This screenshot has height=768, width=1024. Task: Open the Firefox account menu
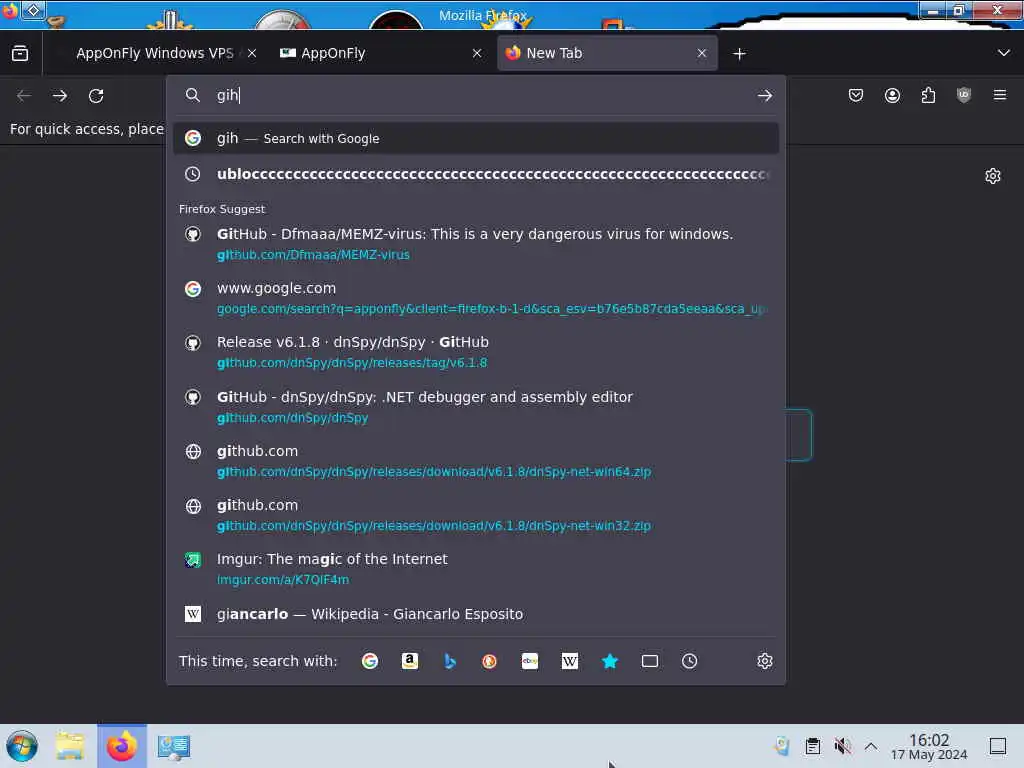tap(892, 96)
